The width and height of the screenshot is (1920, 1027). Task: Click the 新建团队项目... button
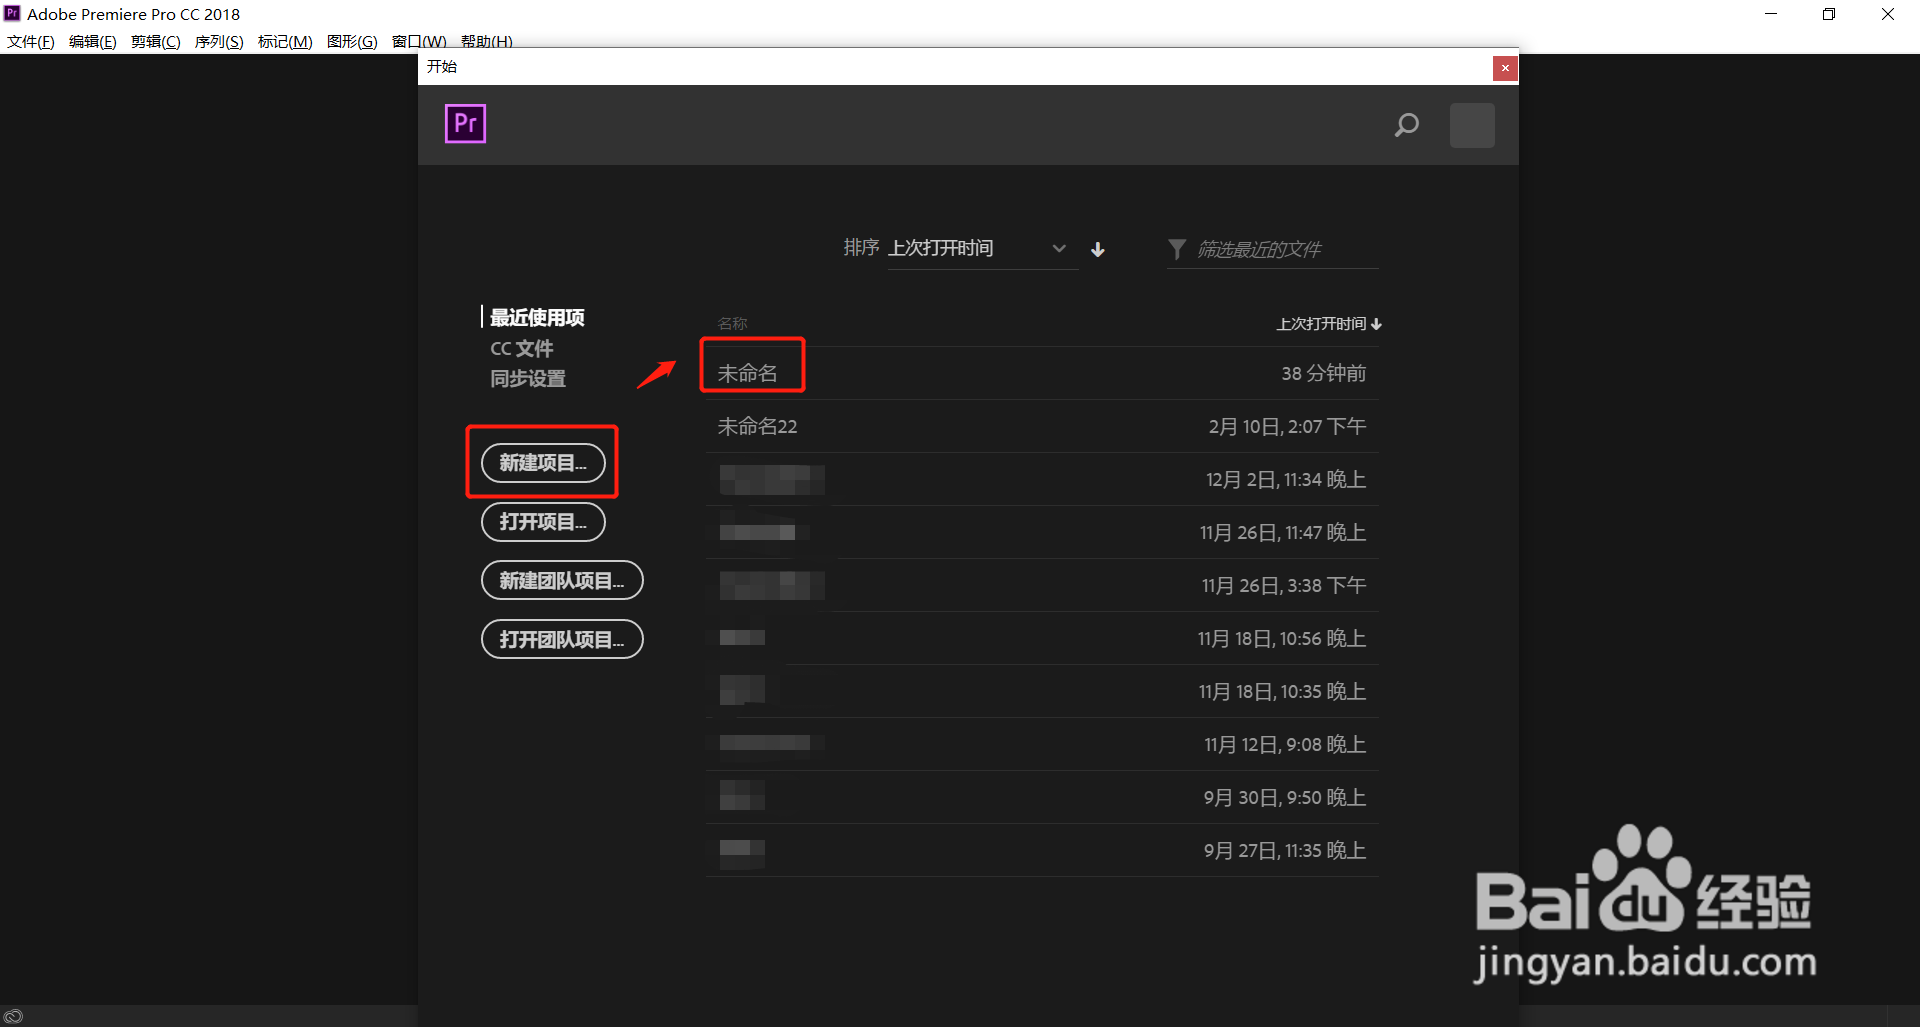[562, 580]
